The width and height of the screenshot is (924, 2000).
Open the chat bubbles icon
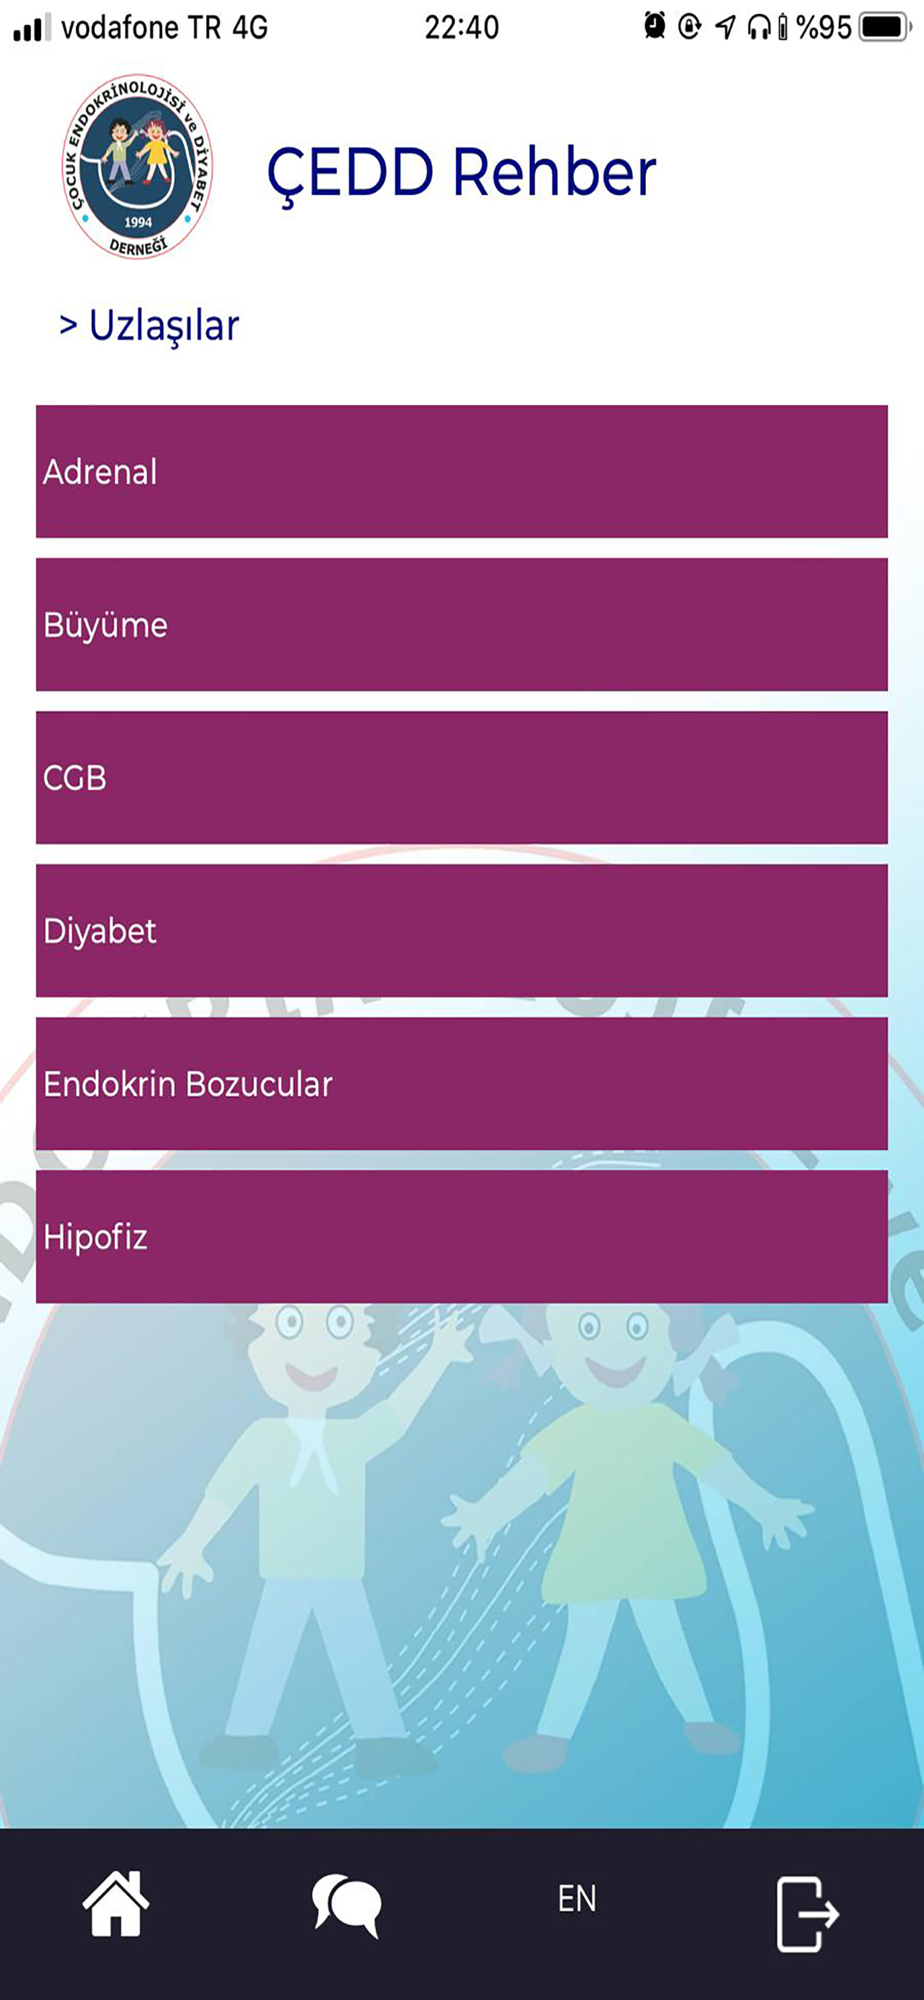[346, 1905]
